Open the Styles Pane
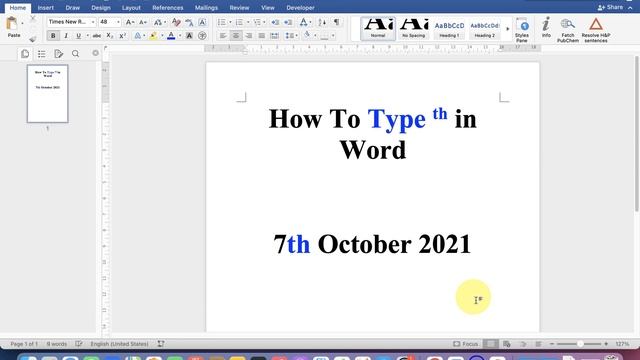The image size is (640, 360). (522, 29)
